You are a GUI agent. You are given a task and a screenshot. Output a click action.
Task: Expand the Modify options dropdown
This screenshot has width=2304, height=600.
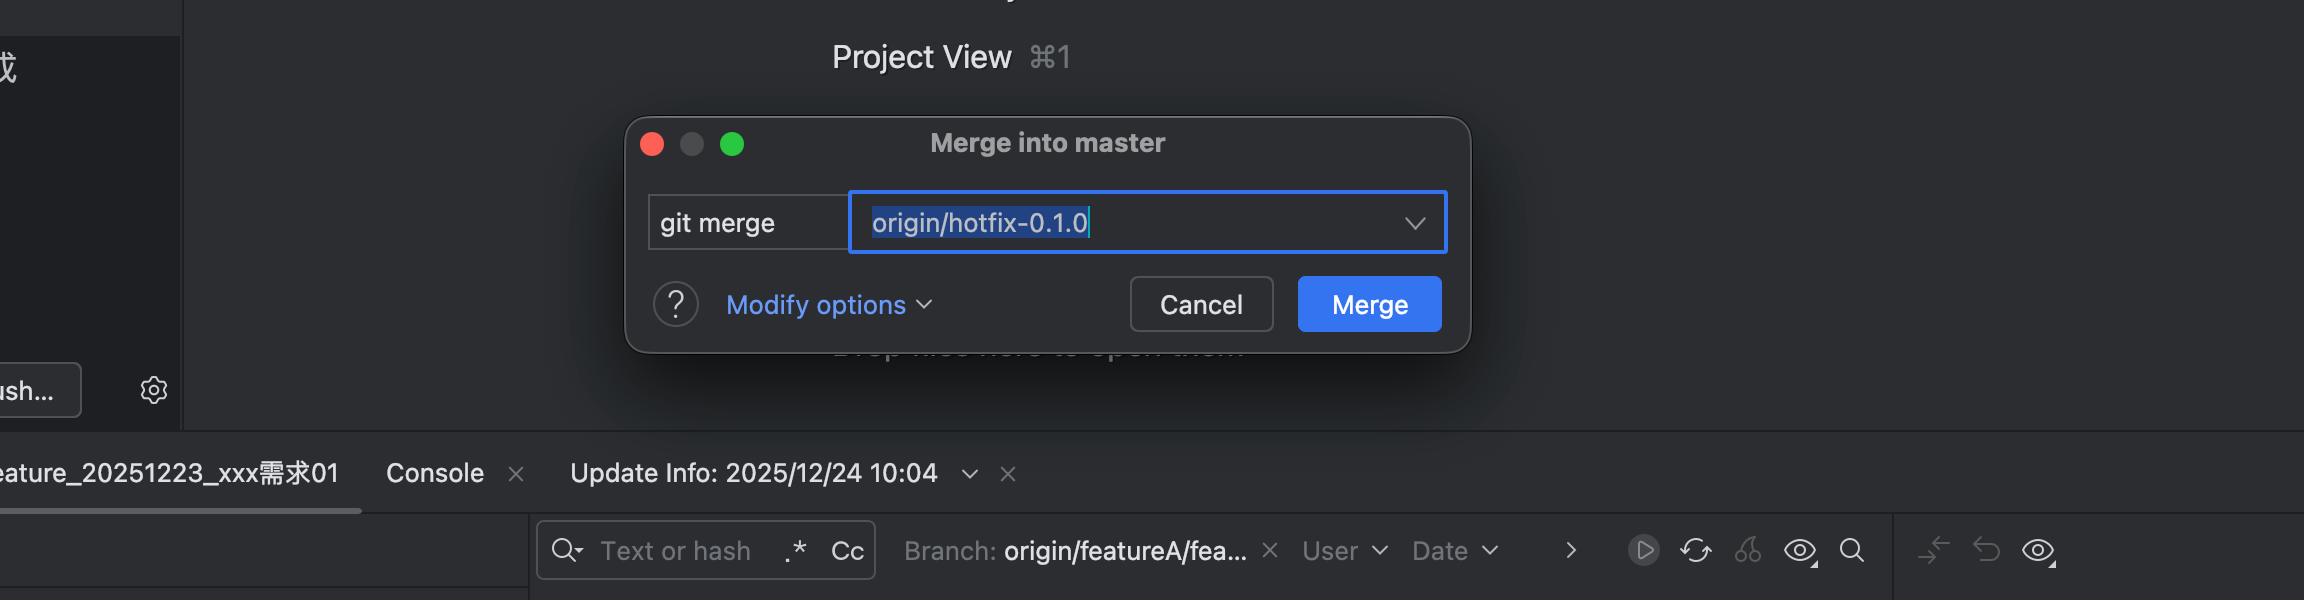click(828, 305)
